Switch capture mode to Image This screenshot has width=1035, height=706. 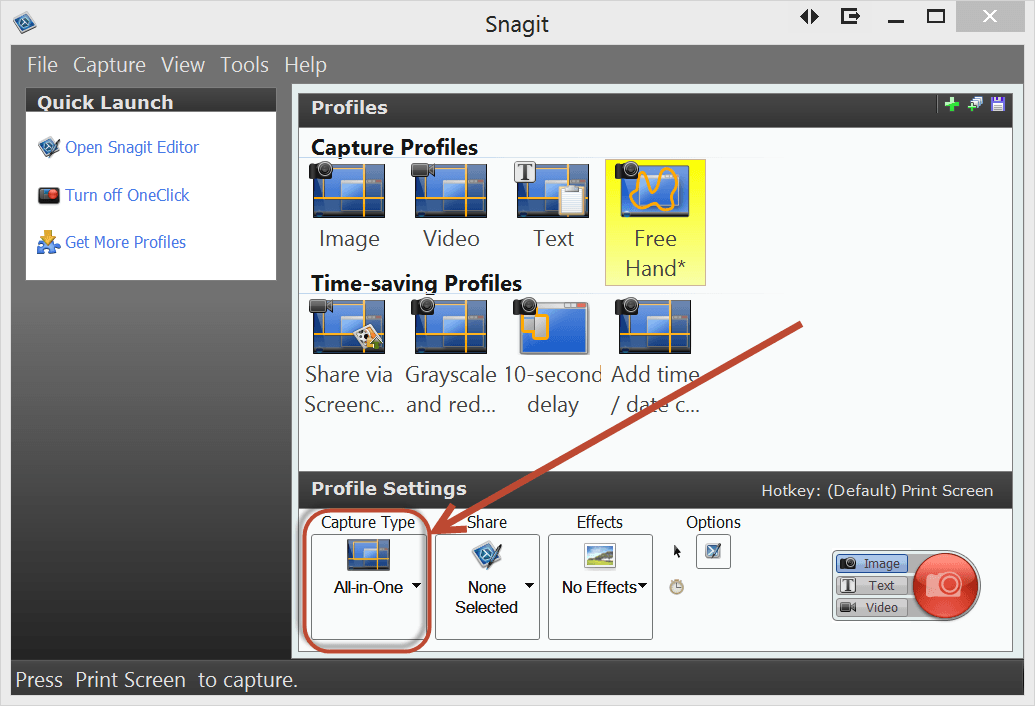pos(872,563)
